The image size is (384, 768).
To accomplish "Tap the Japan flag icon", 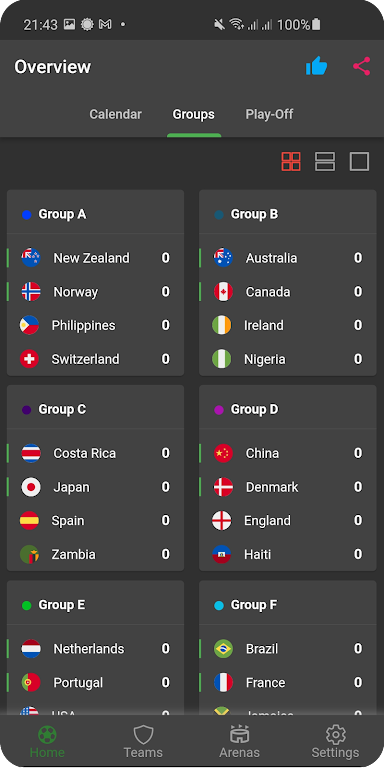I will (x=31, y=487).
